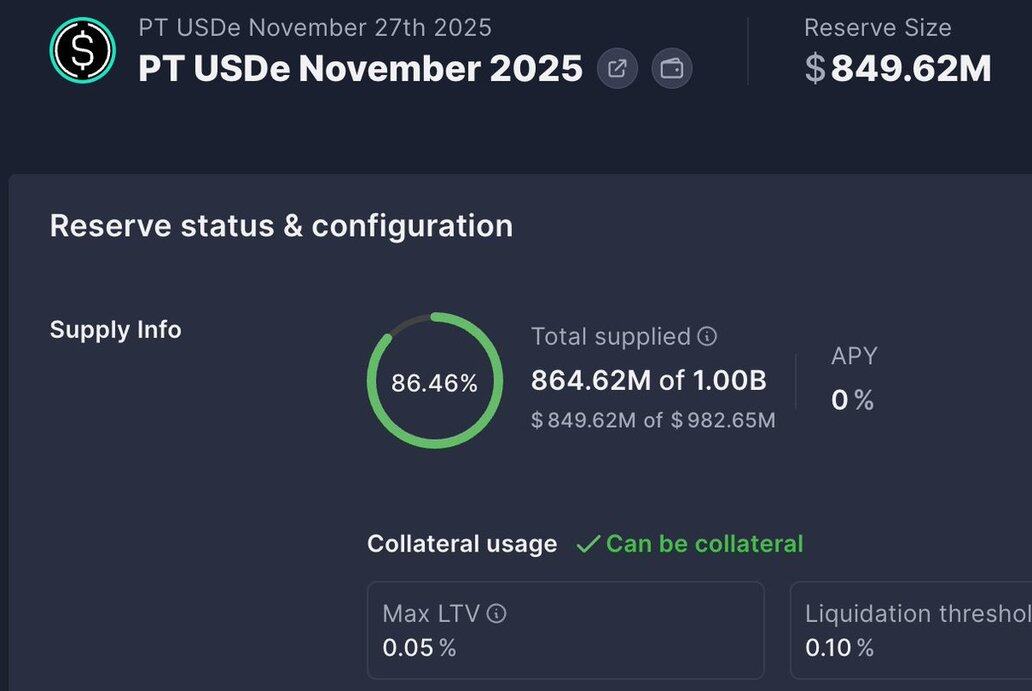Open the Total supplied info tooltip icon
The image size is (1032, 691).
[x=707, y=337]
